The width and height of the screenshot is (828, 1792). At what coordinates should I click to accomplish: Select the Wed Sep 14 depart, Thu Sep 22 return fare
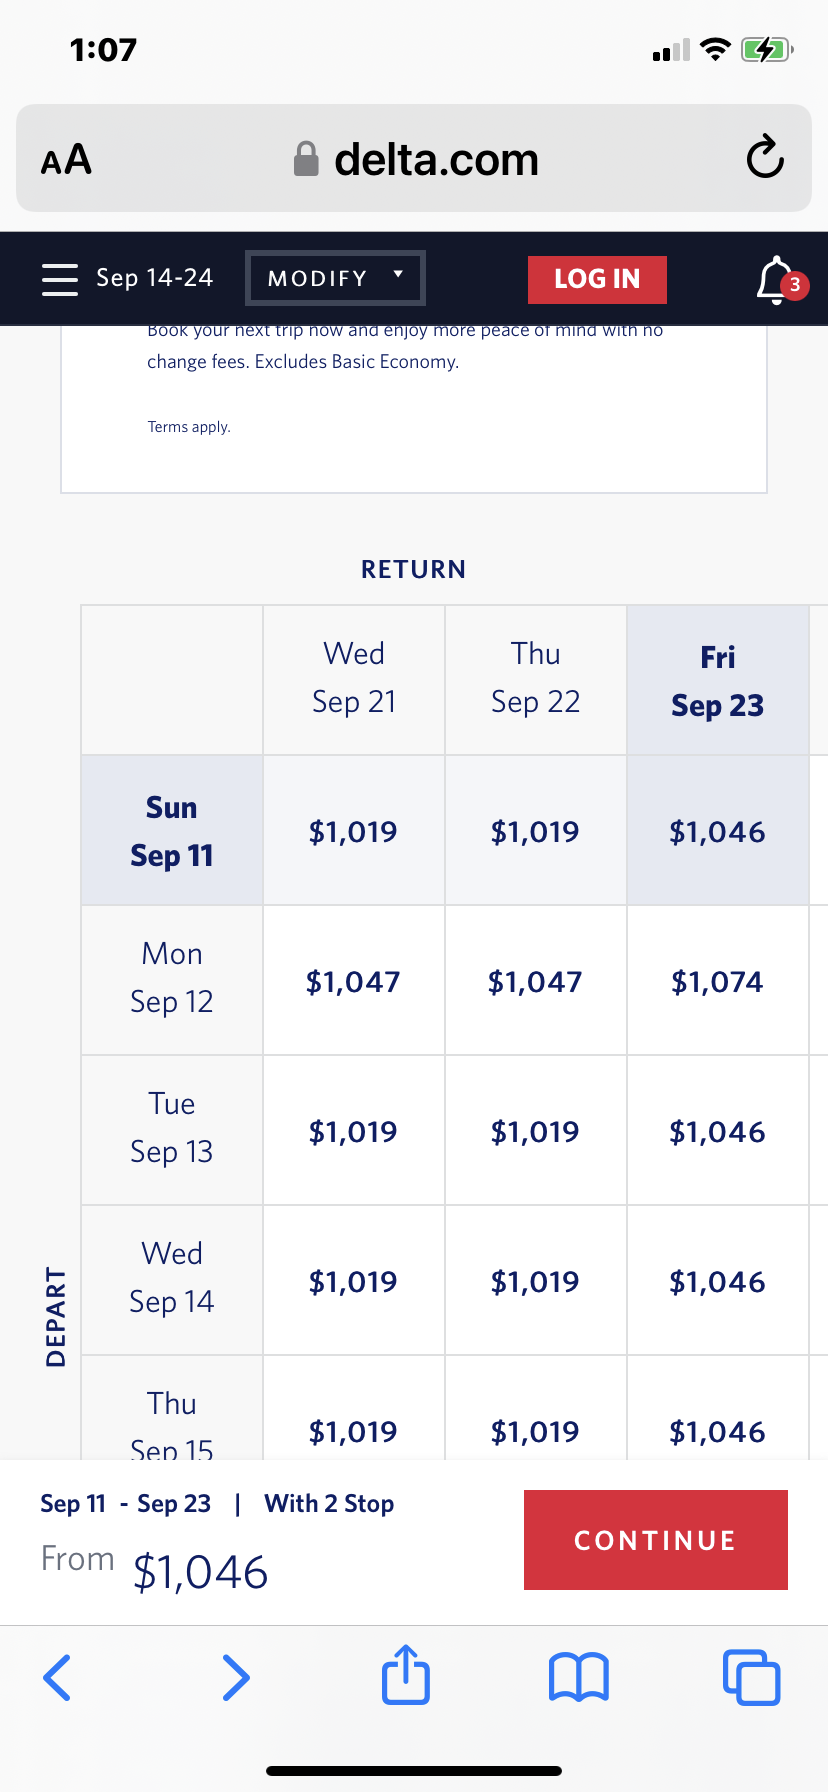click(x=536, y=1281)
